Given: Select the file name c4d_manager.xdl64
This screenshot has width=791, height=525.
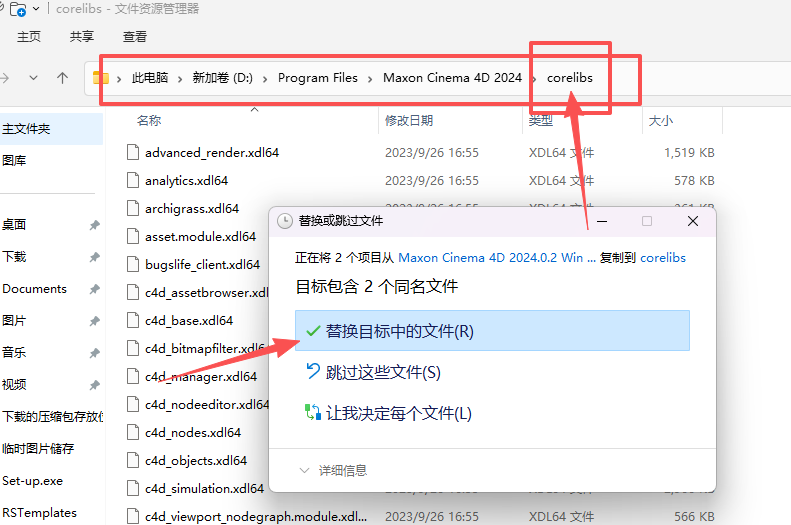Looking at the screenshot, I should [201, 376].
